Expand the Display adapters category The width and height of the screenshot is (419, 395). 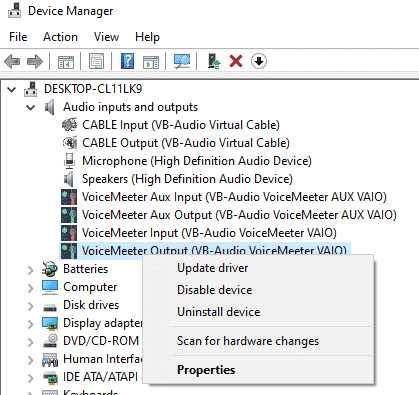(x=31, y=324)
